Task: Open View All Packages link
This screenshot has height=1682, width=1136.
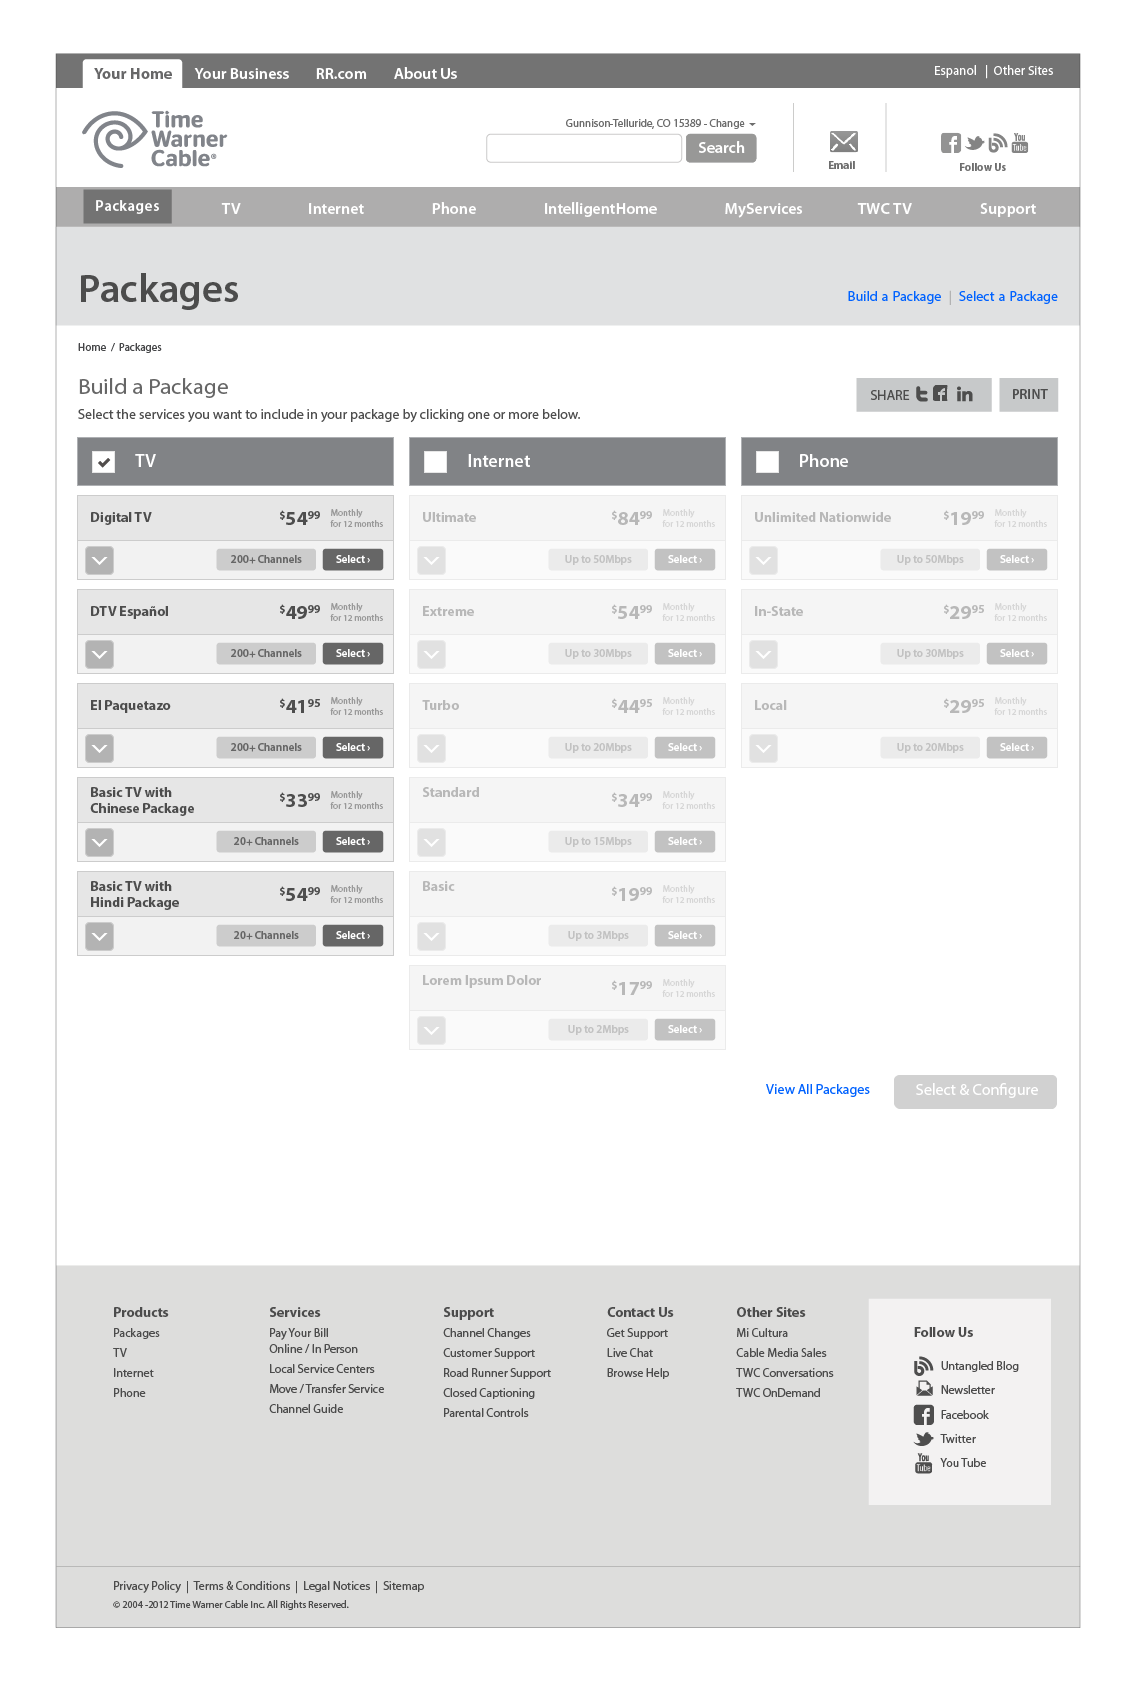Action: (817, 1089)
